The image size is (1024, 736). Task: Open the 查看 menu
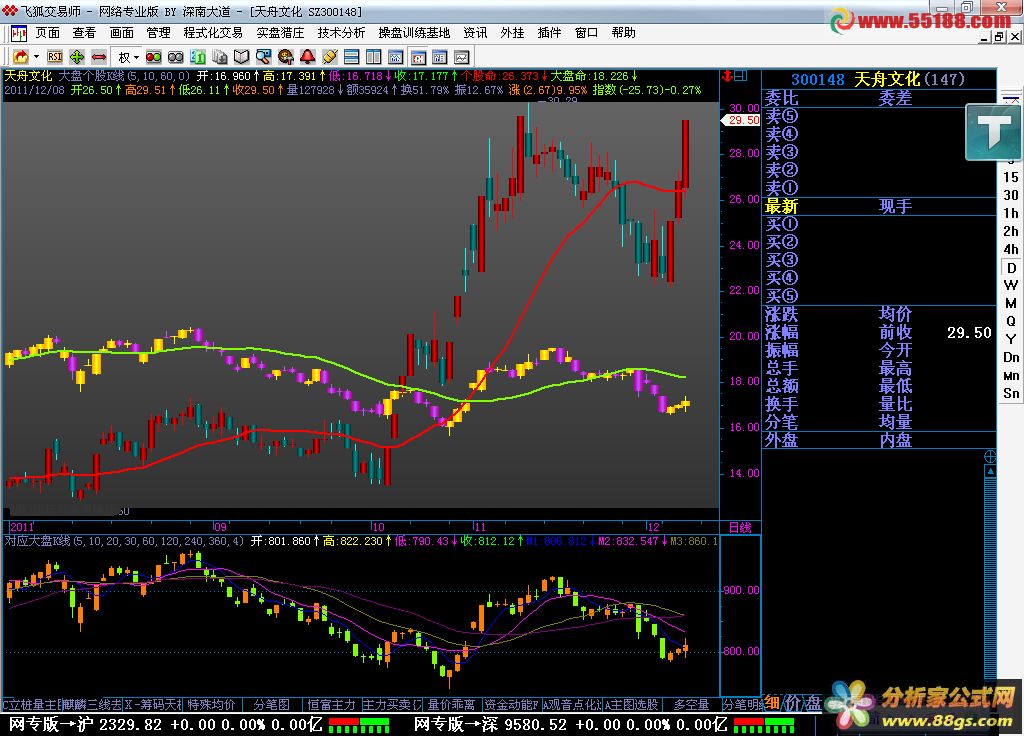coord(84,33)
